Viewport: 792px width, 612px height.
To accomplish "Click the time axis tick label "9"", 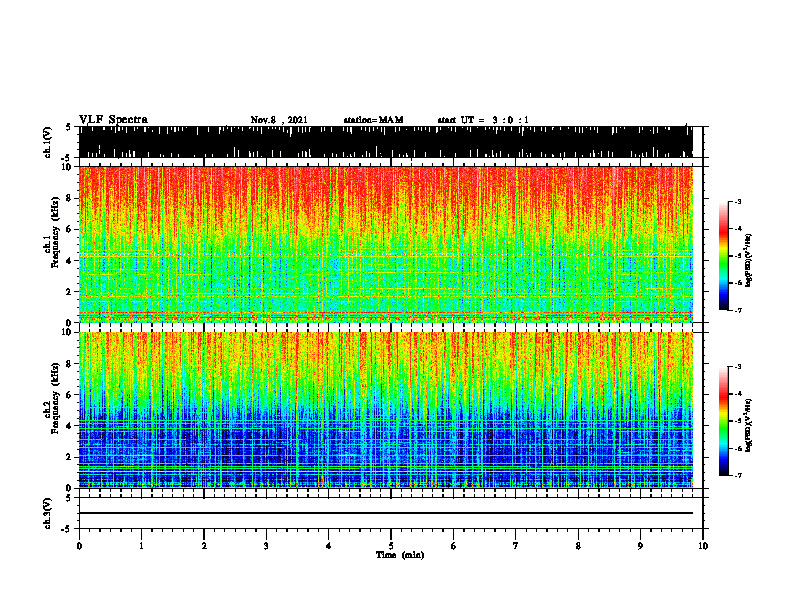I will pos(640,546).
